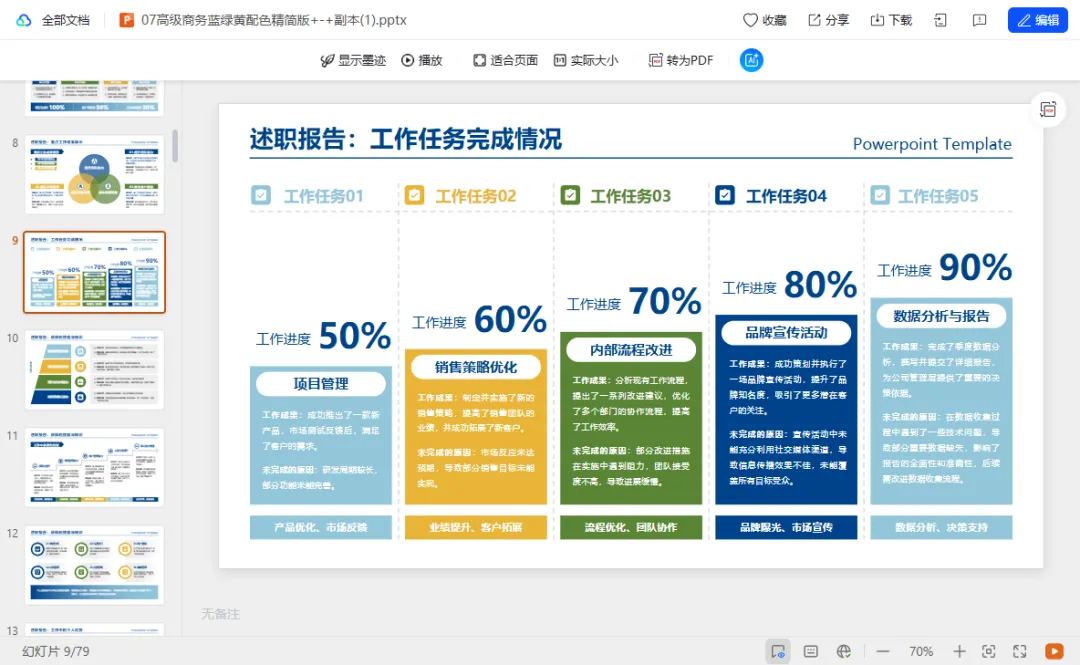Select slide 11 thumbnail
This screenshot has height=665, width=1080.
click(95, 467)
